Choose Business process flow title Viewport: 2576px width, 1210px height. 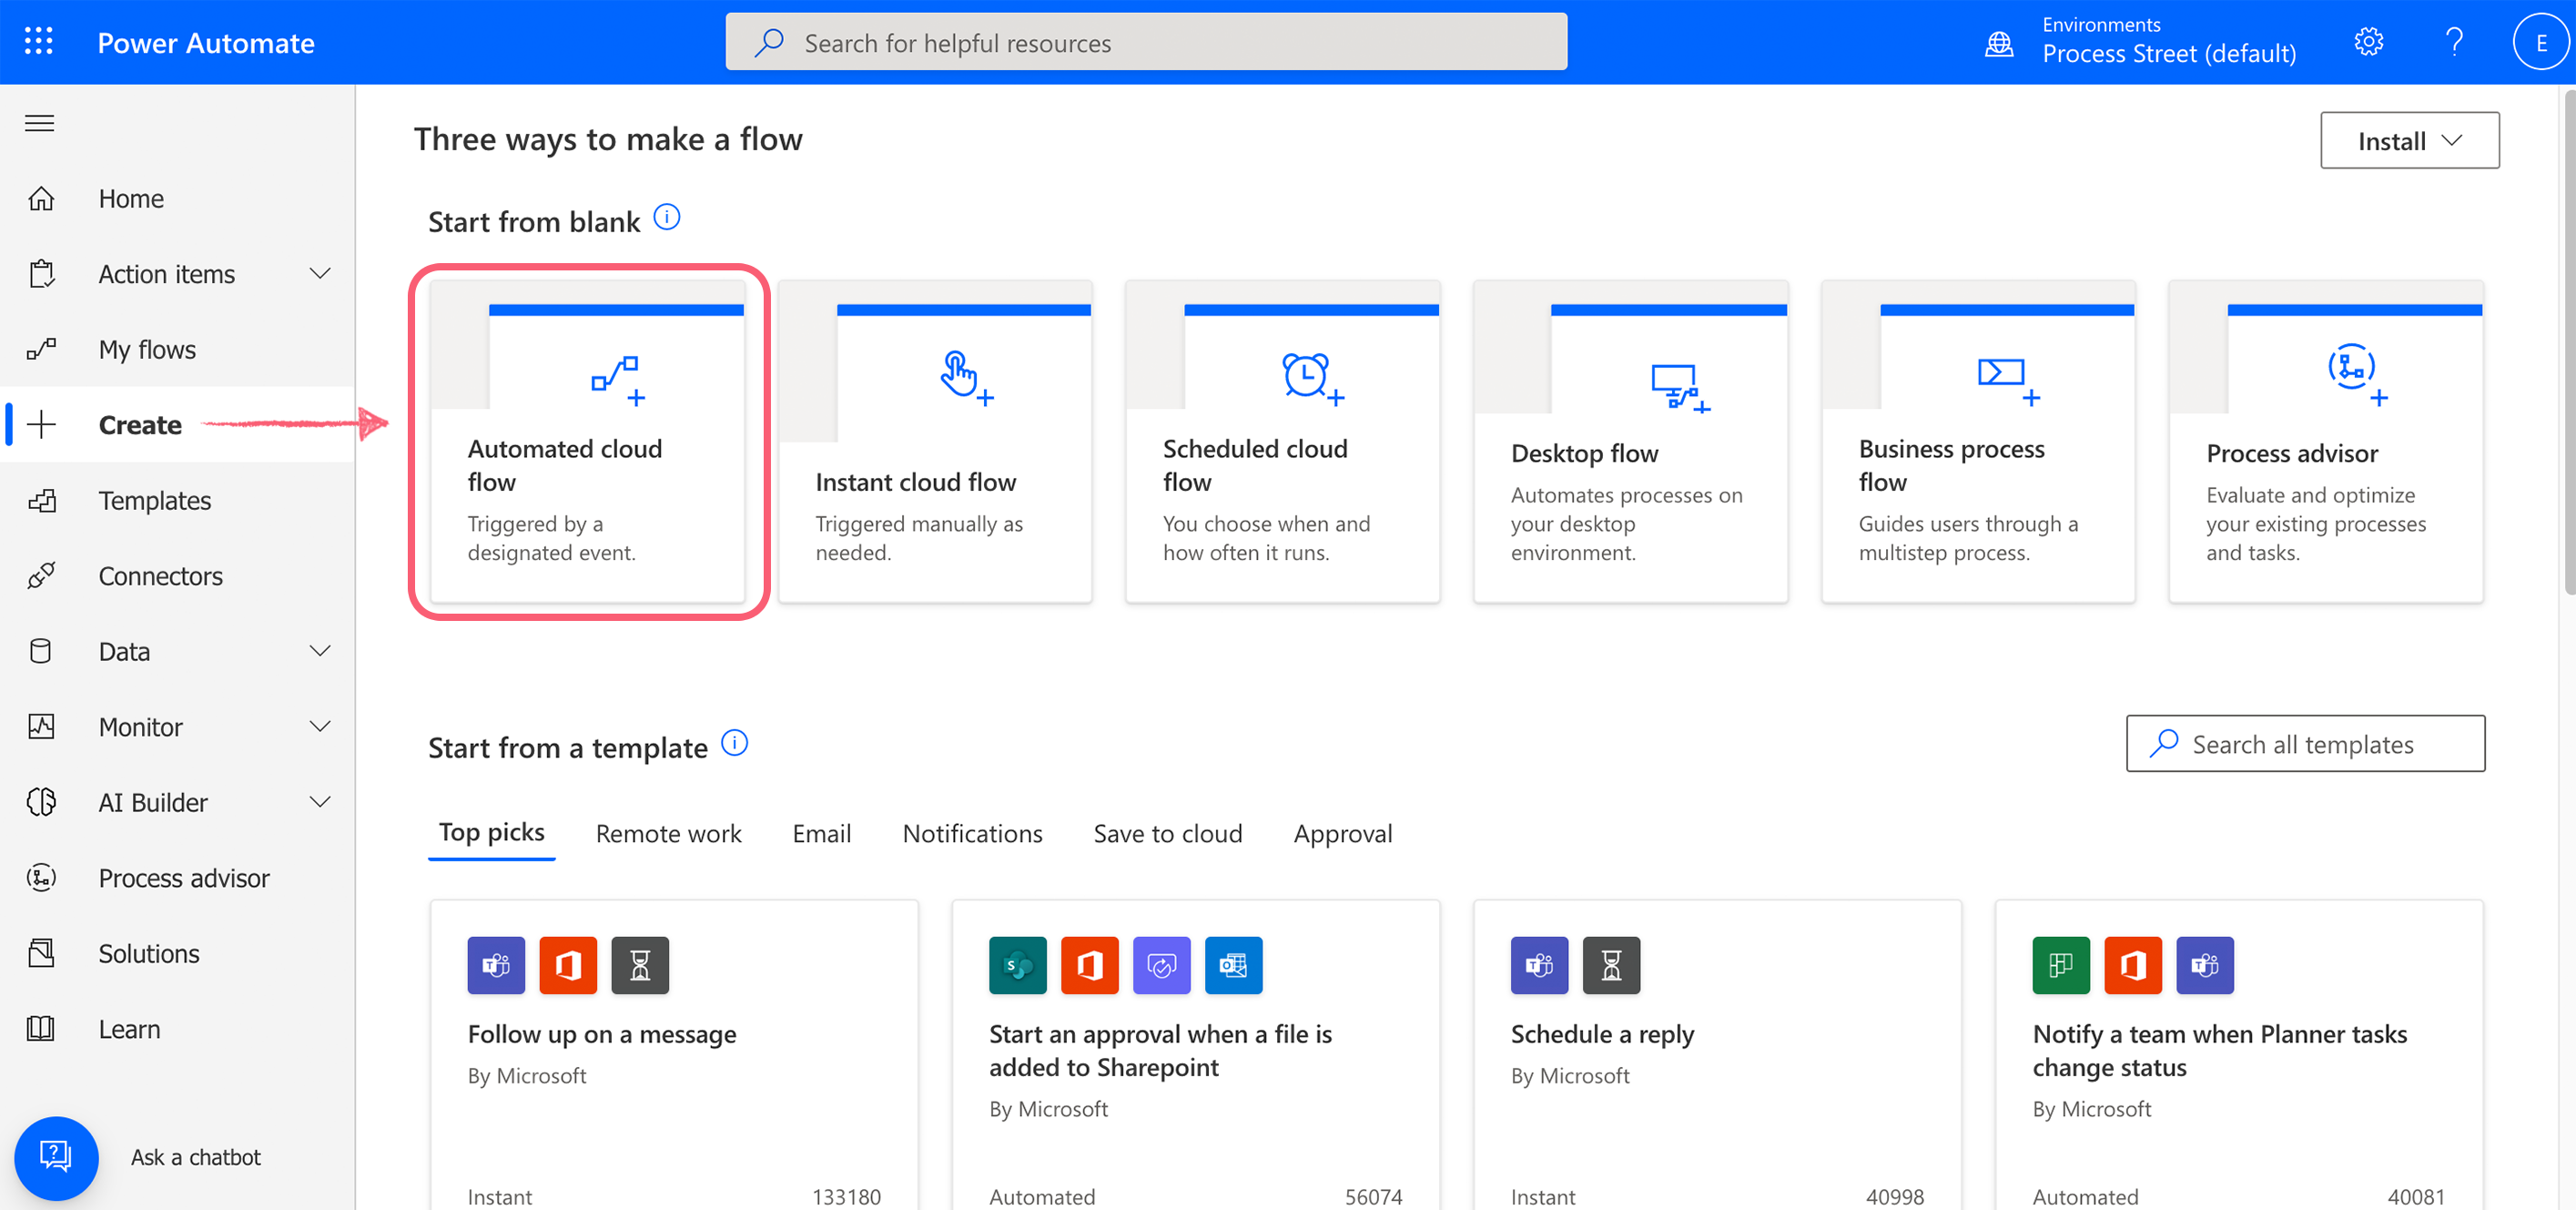click(x=1951, y=465)
